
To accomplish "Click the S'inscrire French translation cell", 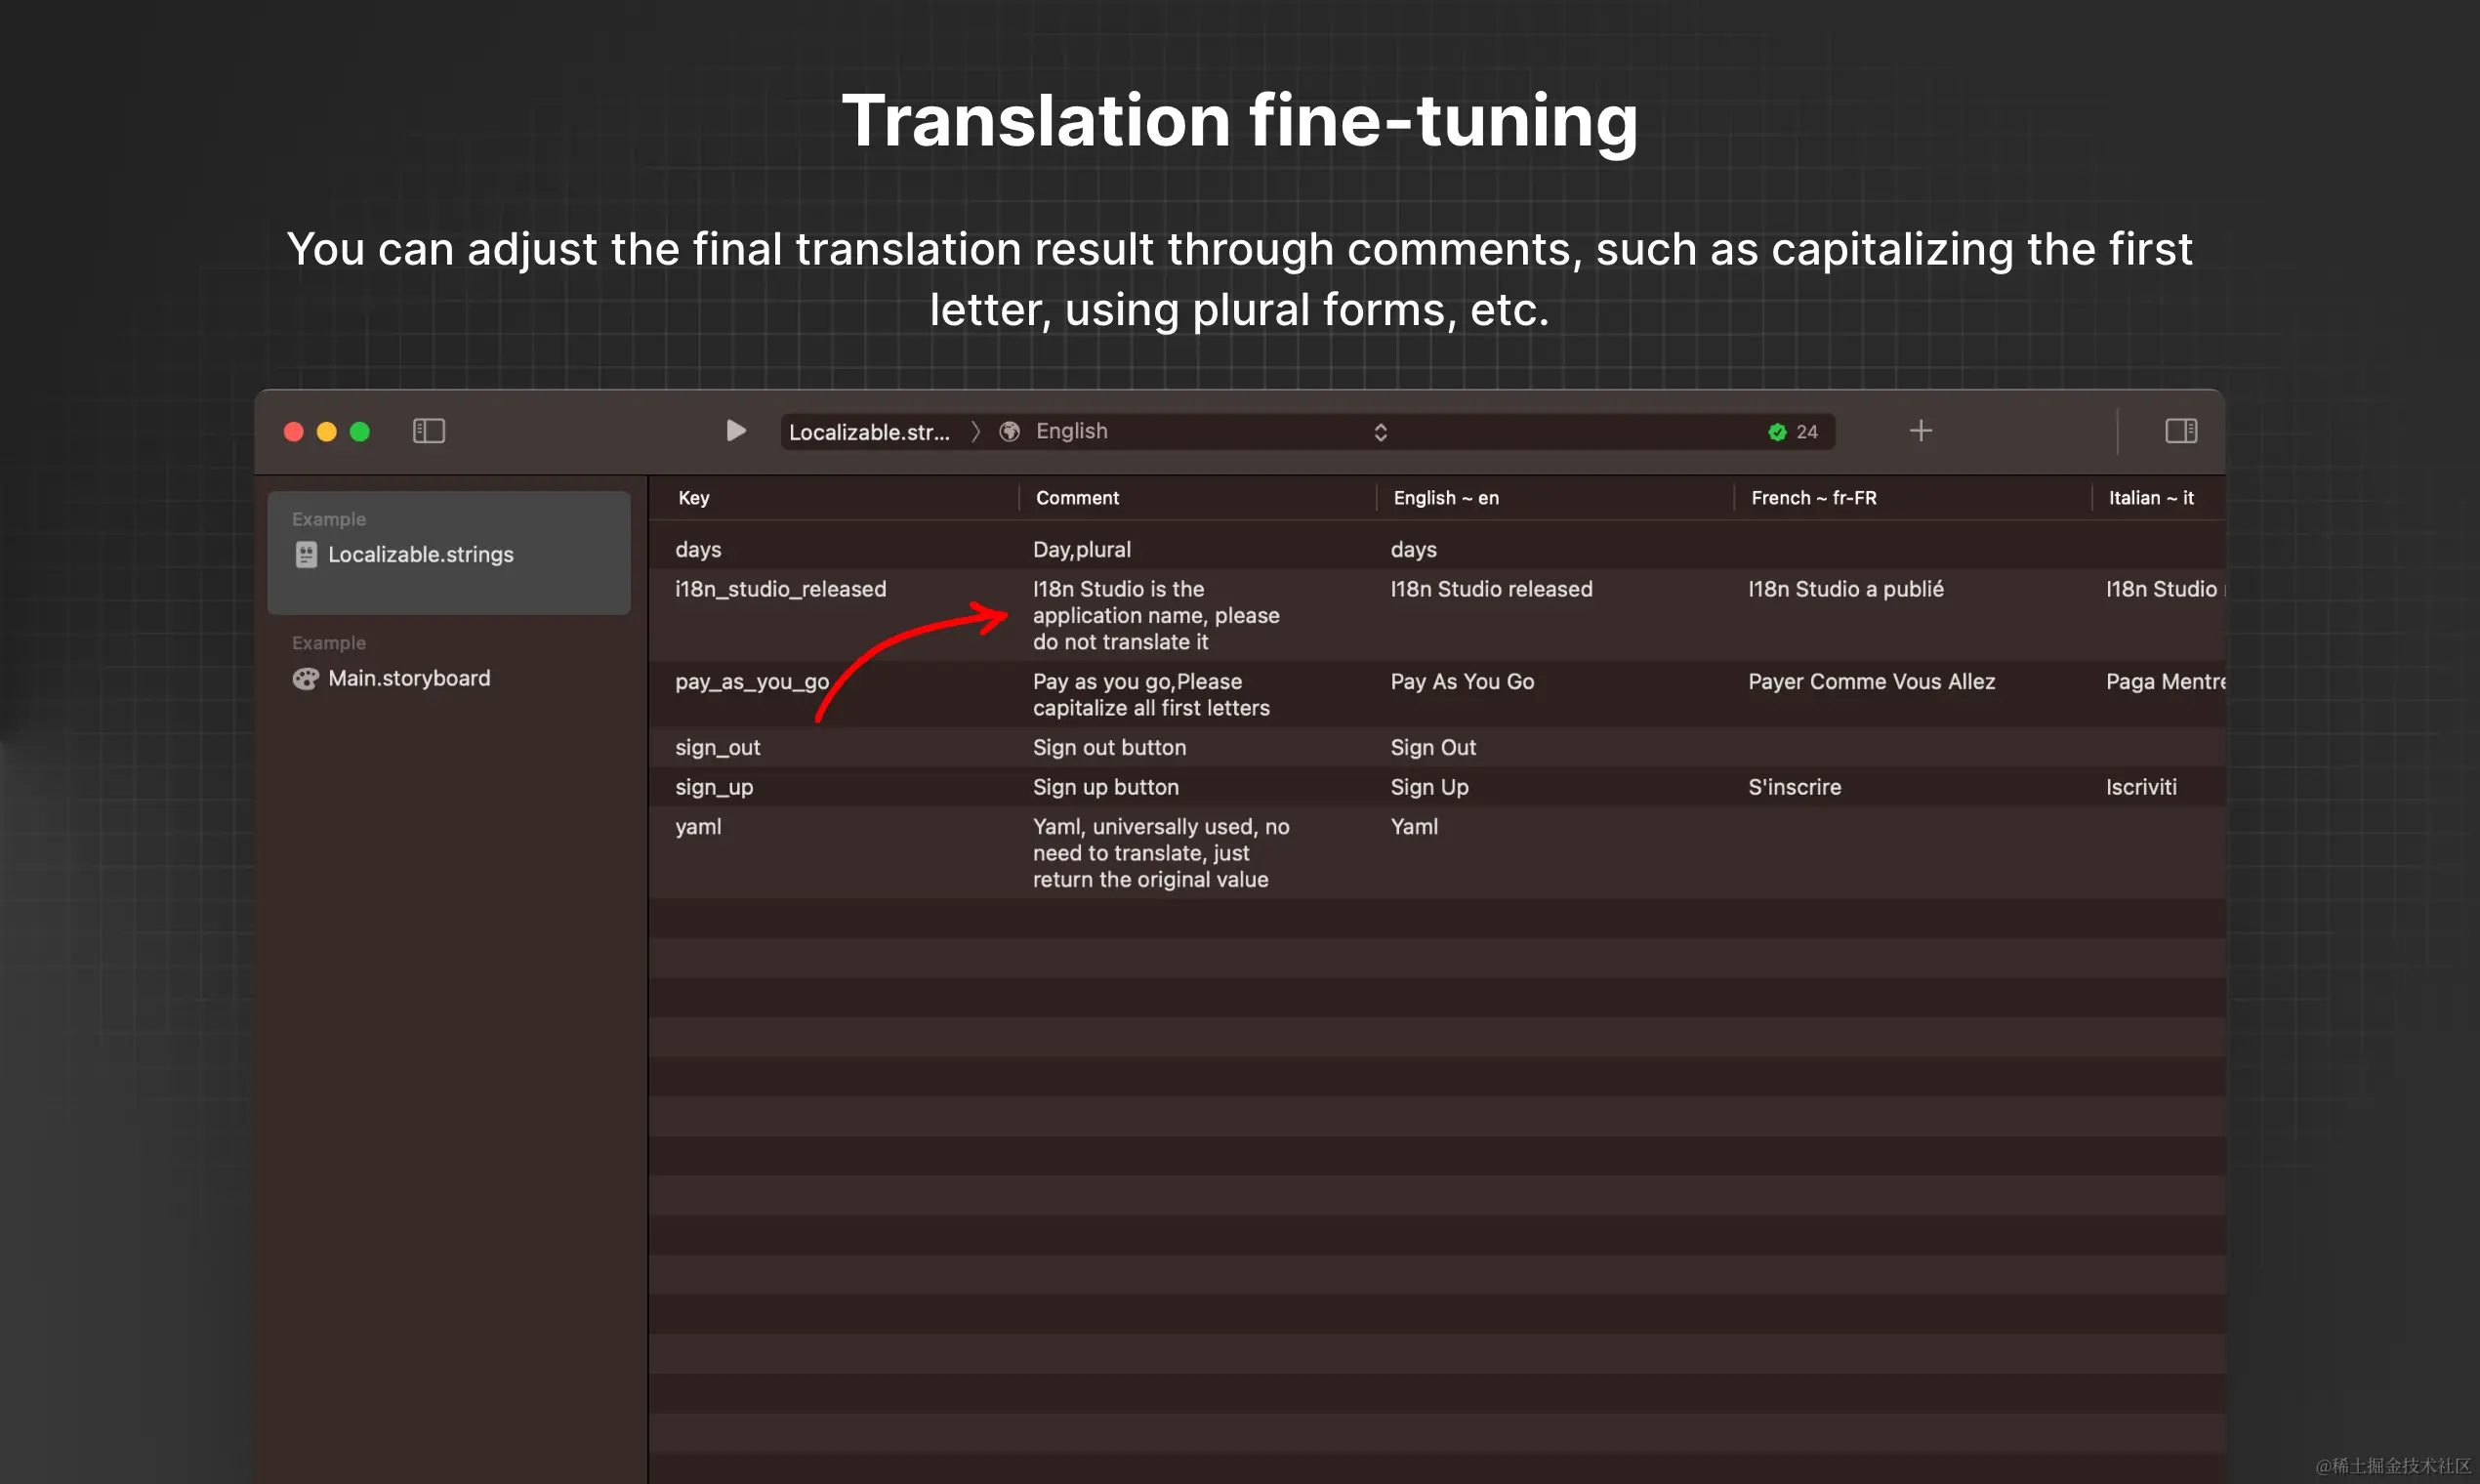I will pos(1794,787).
